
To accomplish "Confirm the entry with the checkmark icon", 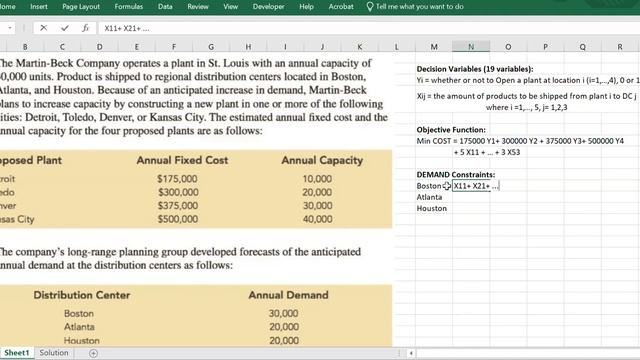I will point(64,28).
